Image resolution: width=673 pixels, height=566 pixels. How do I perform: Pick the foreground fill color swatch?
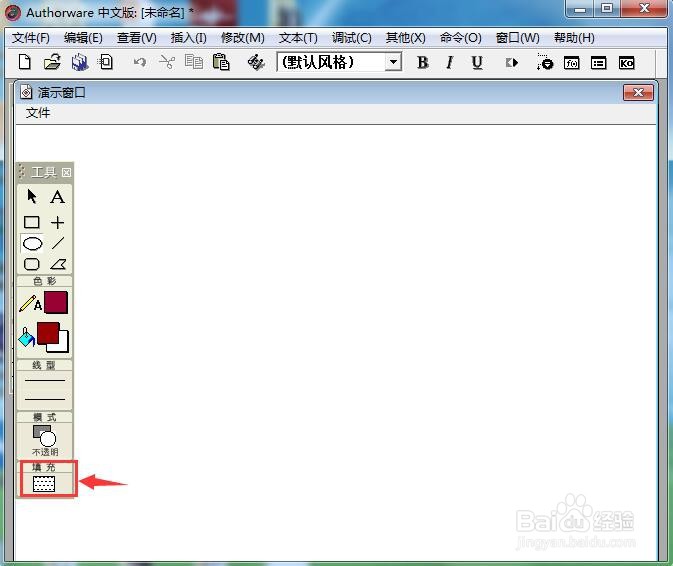tap(48, 333)
